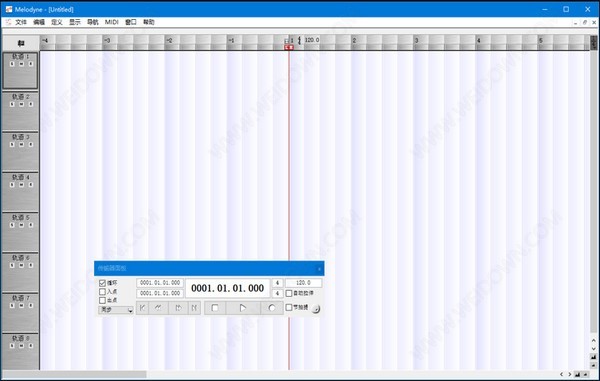Screen dimensions: 600x381
Task: Toggle the M button on track 轨道 3
Action: click(x=21, y=144)
